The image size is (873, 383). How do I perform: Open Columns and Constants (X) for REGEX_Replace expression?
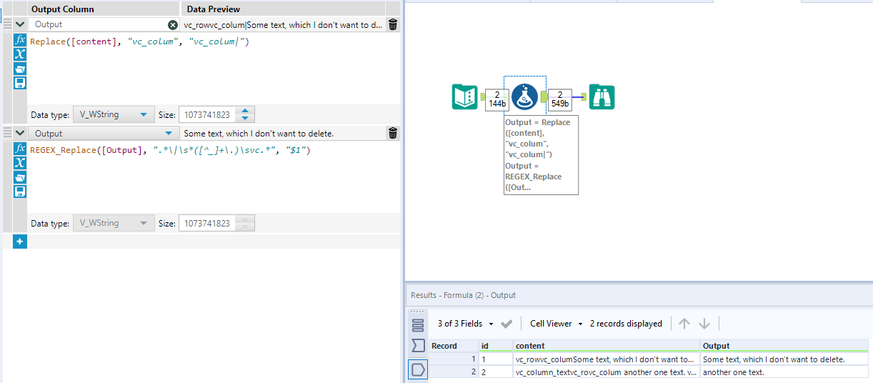20,163
